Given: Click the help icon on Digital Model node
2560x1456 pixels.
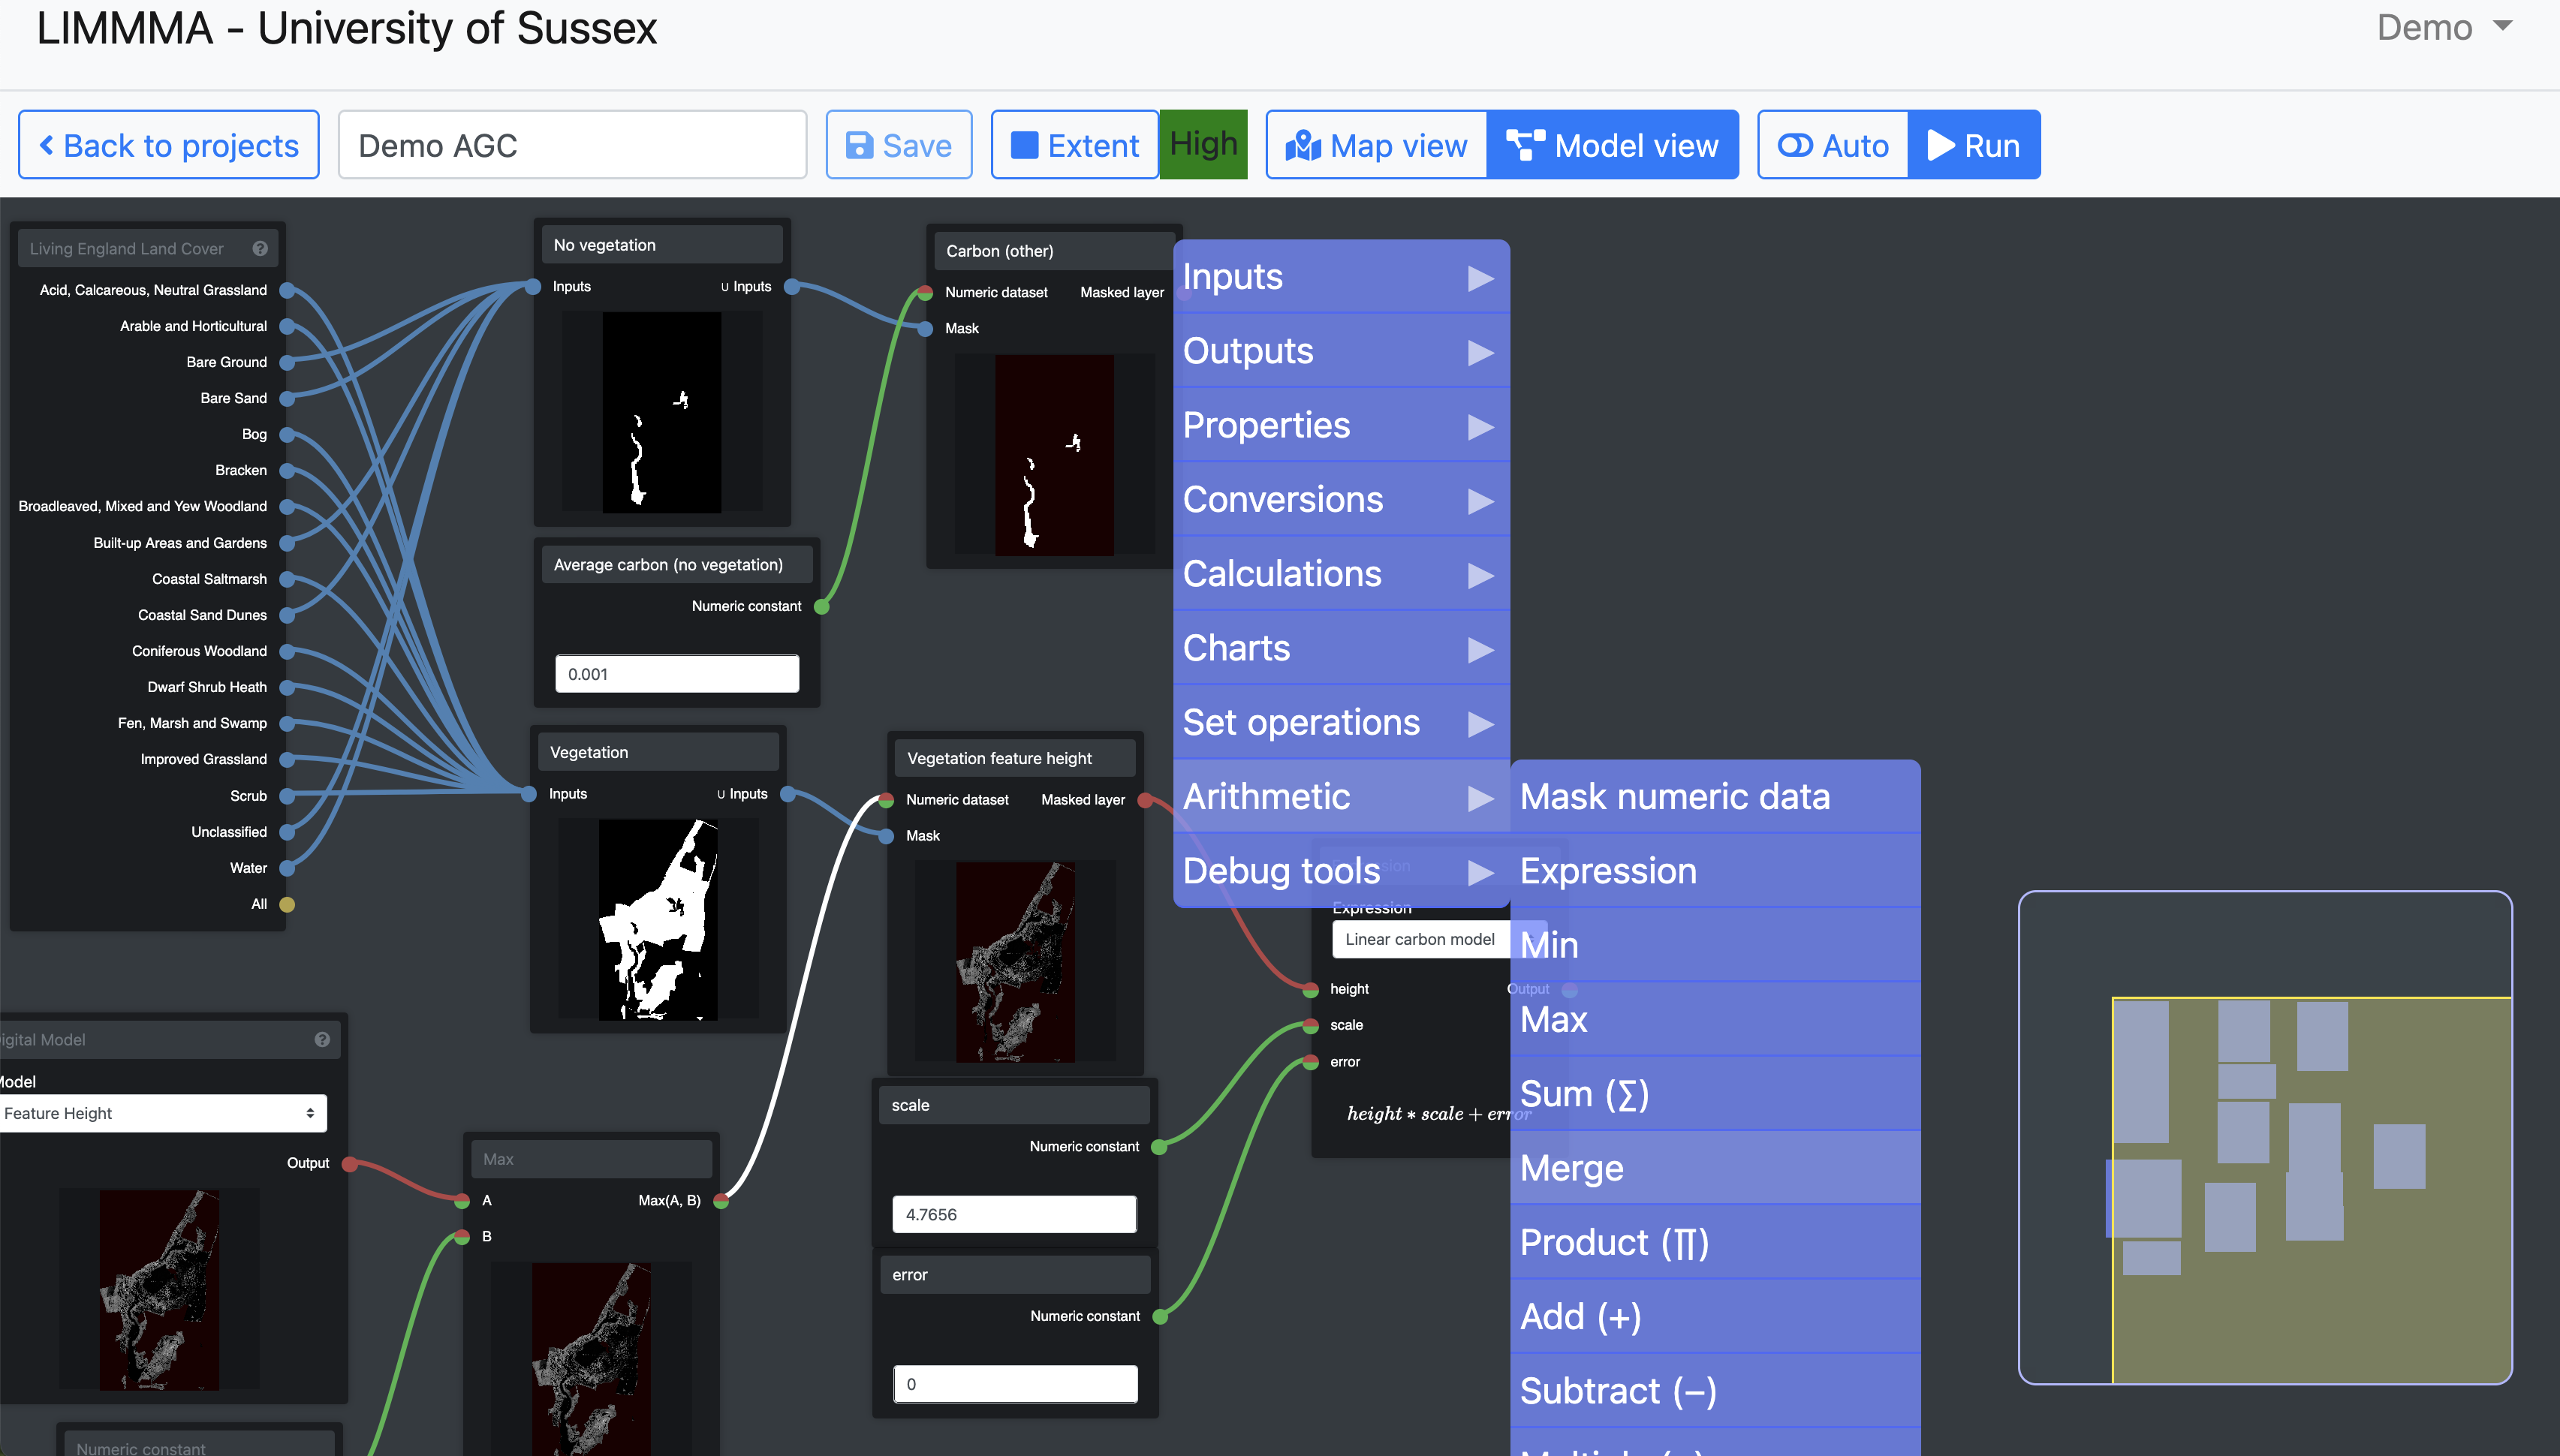Looking at the screenshot, I should click(x=322, y=1039).
